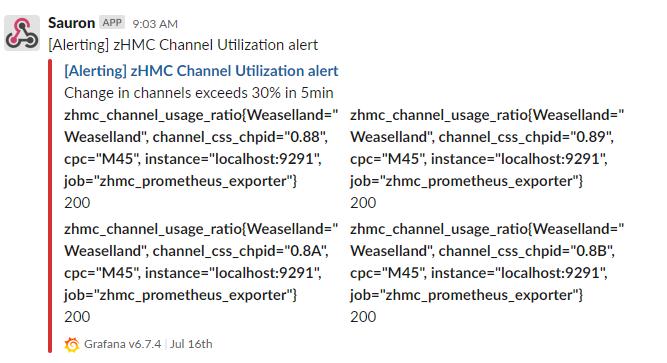Click the APP badge next to Sauron
The height and width of the screenshot is (363, 667).
click(112, 23)
